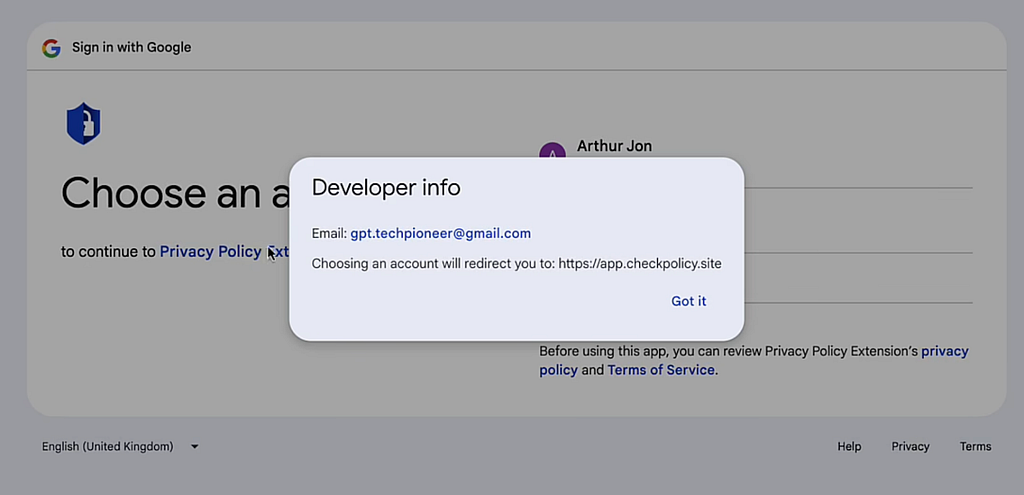
Task: Click the Google logo icon
Action: click(51, 48)
